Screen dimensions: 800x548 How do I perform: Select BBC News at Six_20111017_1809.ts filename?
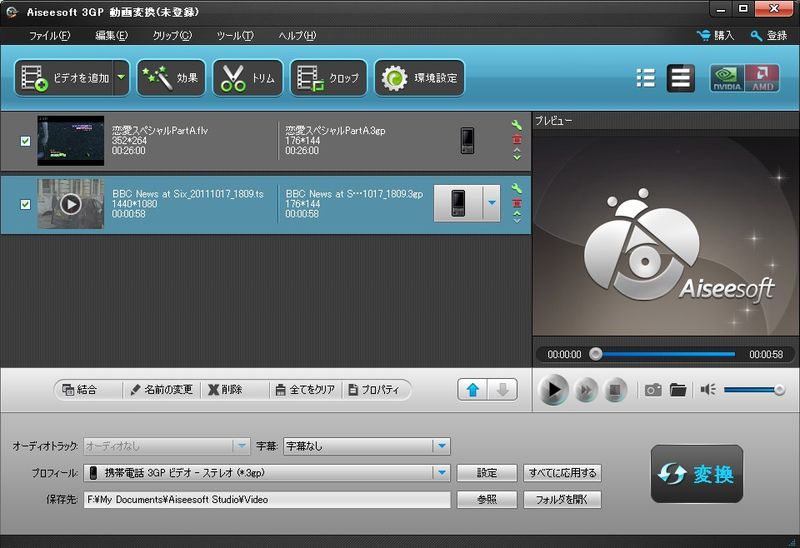click(x=188, y=194)
